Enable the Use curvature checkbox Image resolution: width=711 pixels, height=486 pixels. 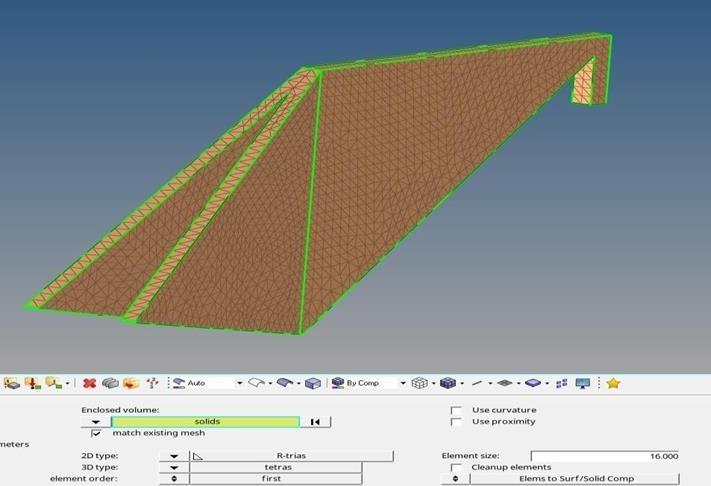[456, 410]
